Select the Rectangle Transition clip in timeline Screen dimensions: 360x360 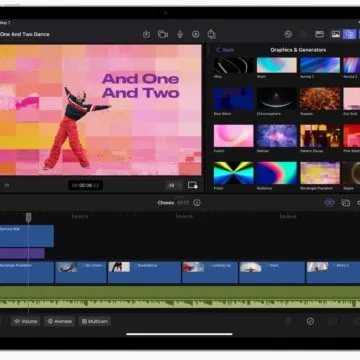27,272
